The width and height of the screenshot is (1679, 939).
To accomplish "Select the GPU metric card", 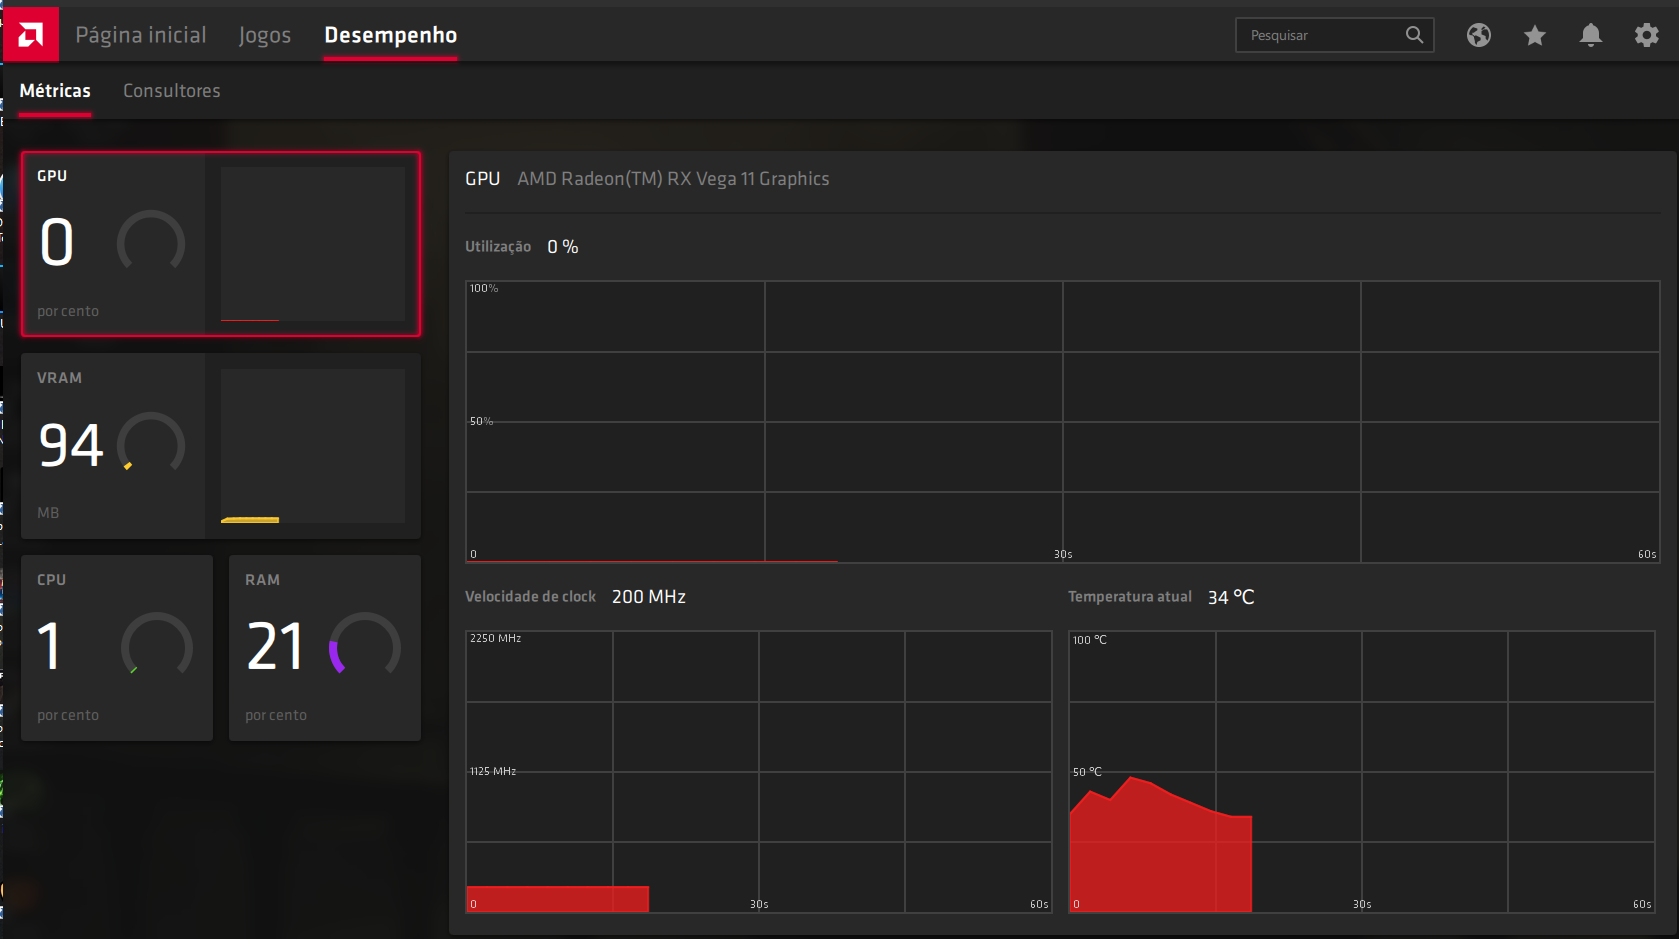I will [x=221, y=244].
